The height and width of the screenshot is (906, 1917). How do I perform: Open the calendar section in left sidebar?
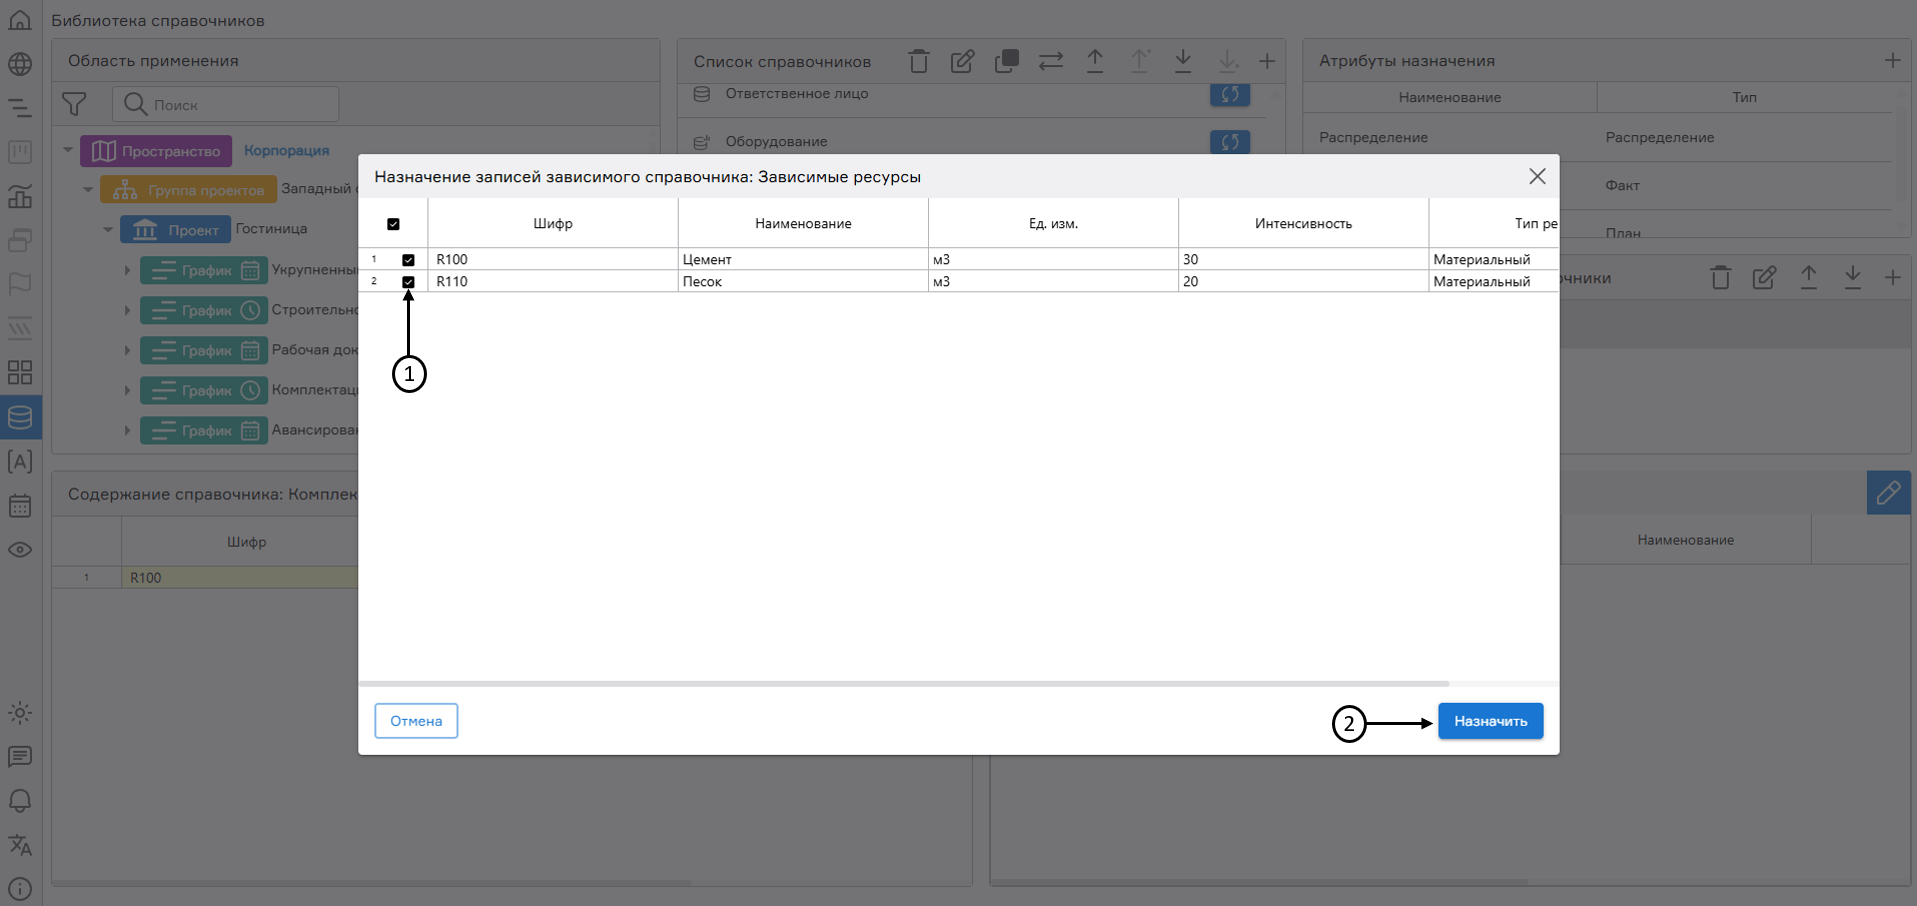point(20,506)
